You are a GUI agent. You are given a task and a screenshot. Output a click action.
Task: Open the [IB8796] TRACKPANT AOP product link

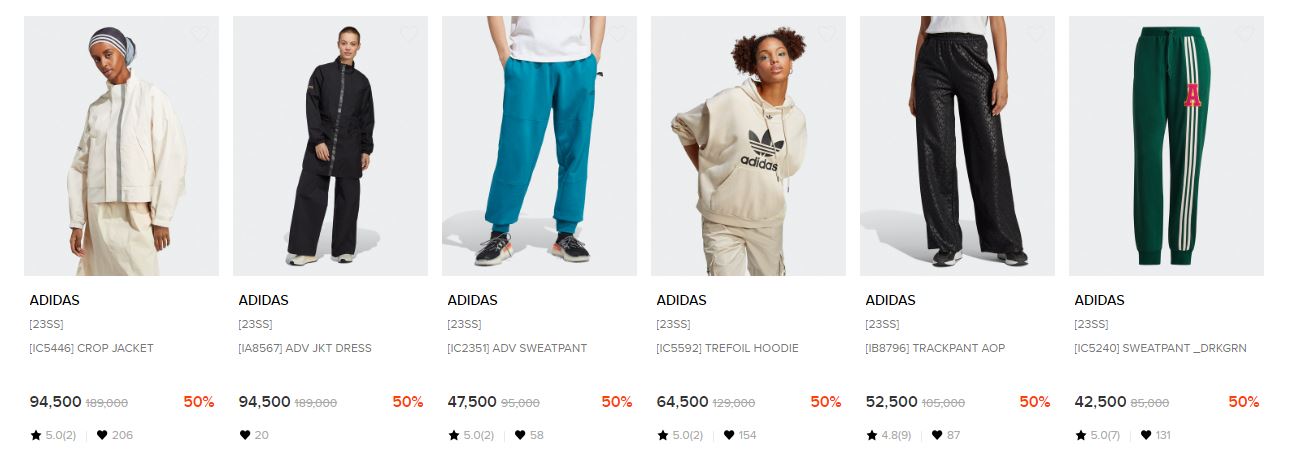pyautogui.click(x=935, y=348)
